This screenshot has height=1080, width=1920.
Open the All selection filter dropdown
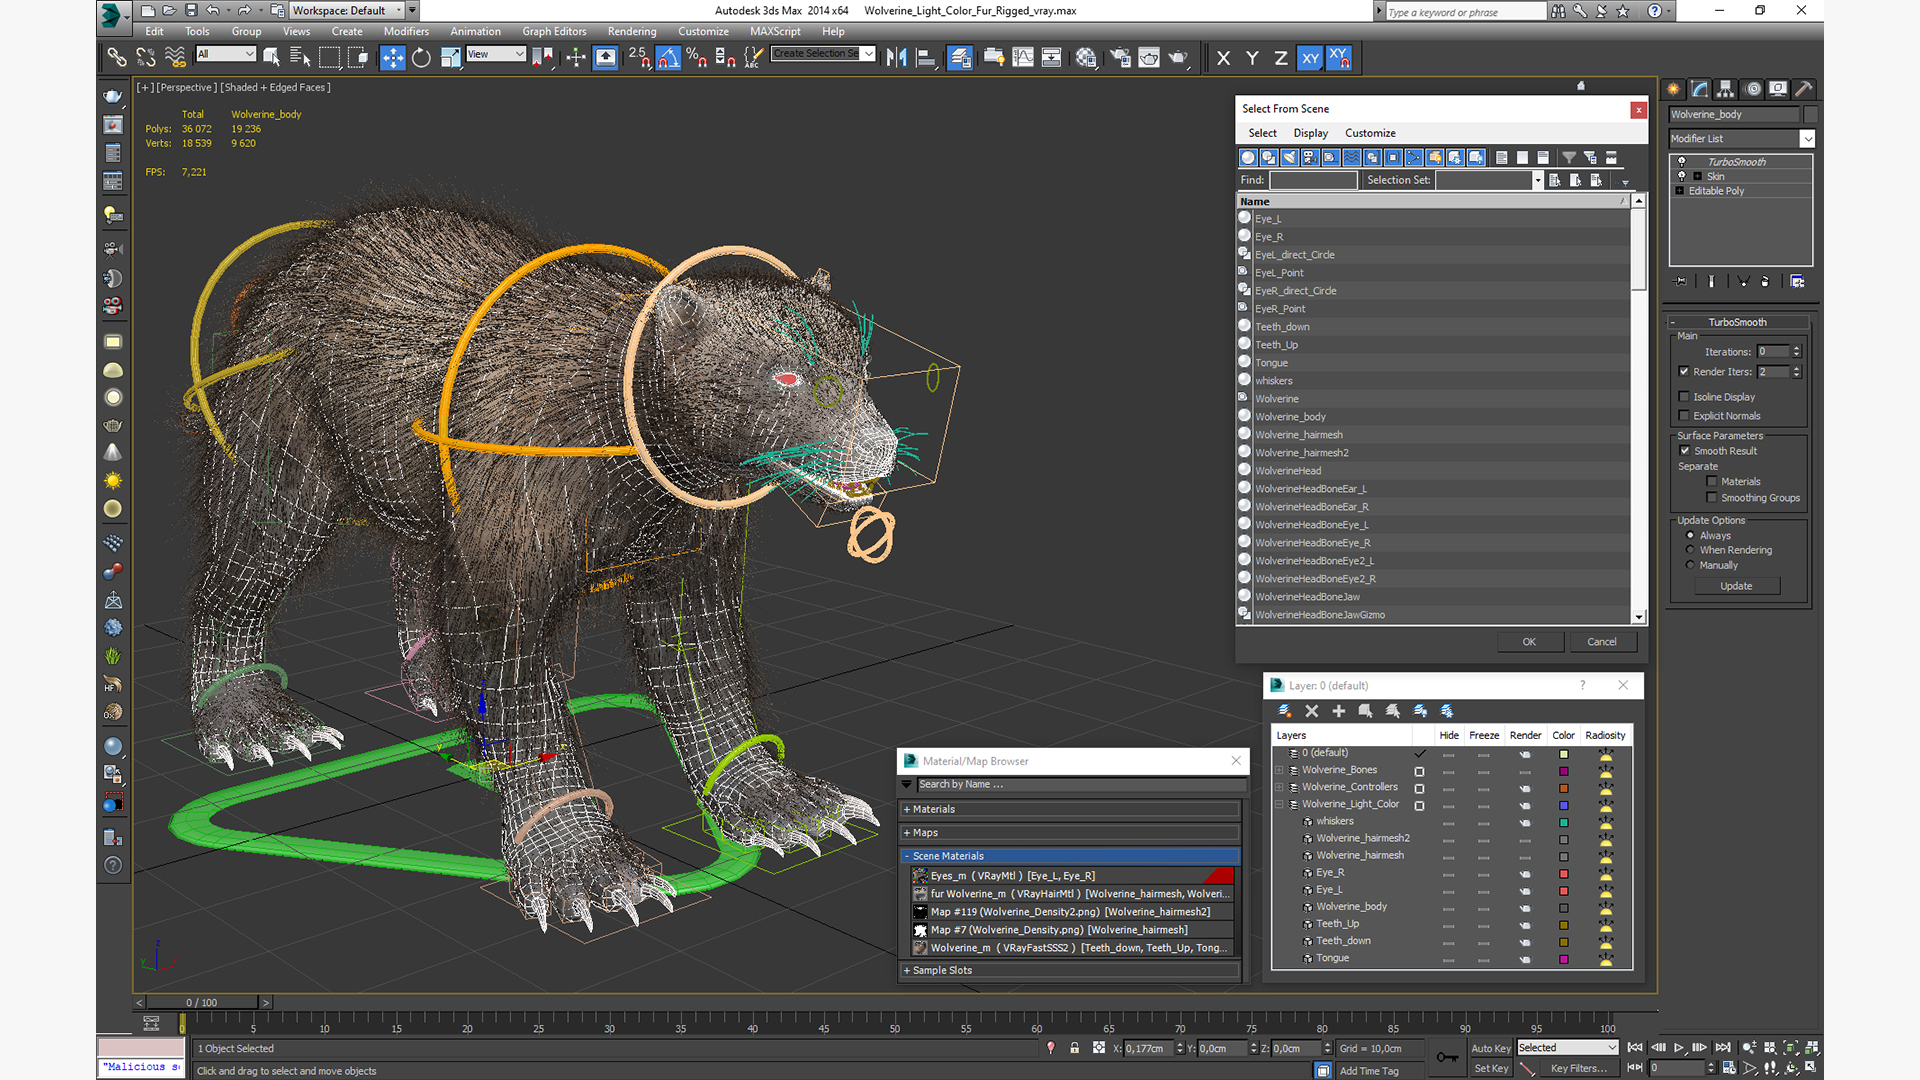click(226, 54)
